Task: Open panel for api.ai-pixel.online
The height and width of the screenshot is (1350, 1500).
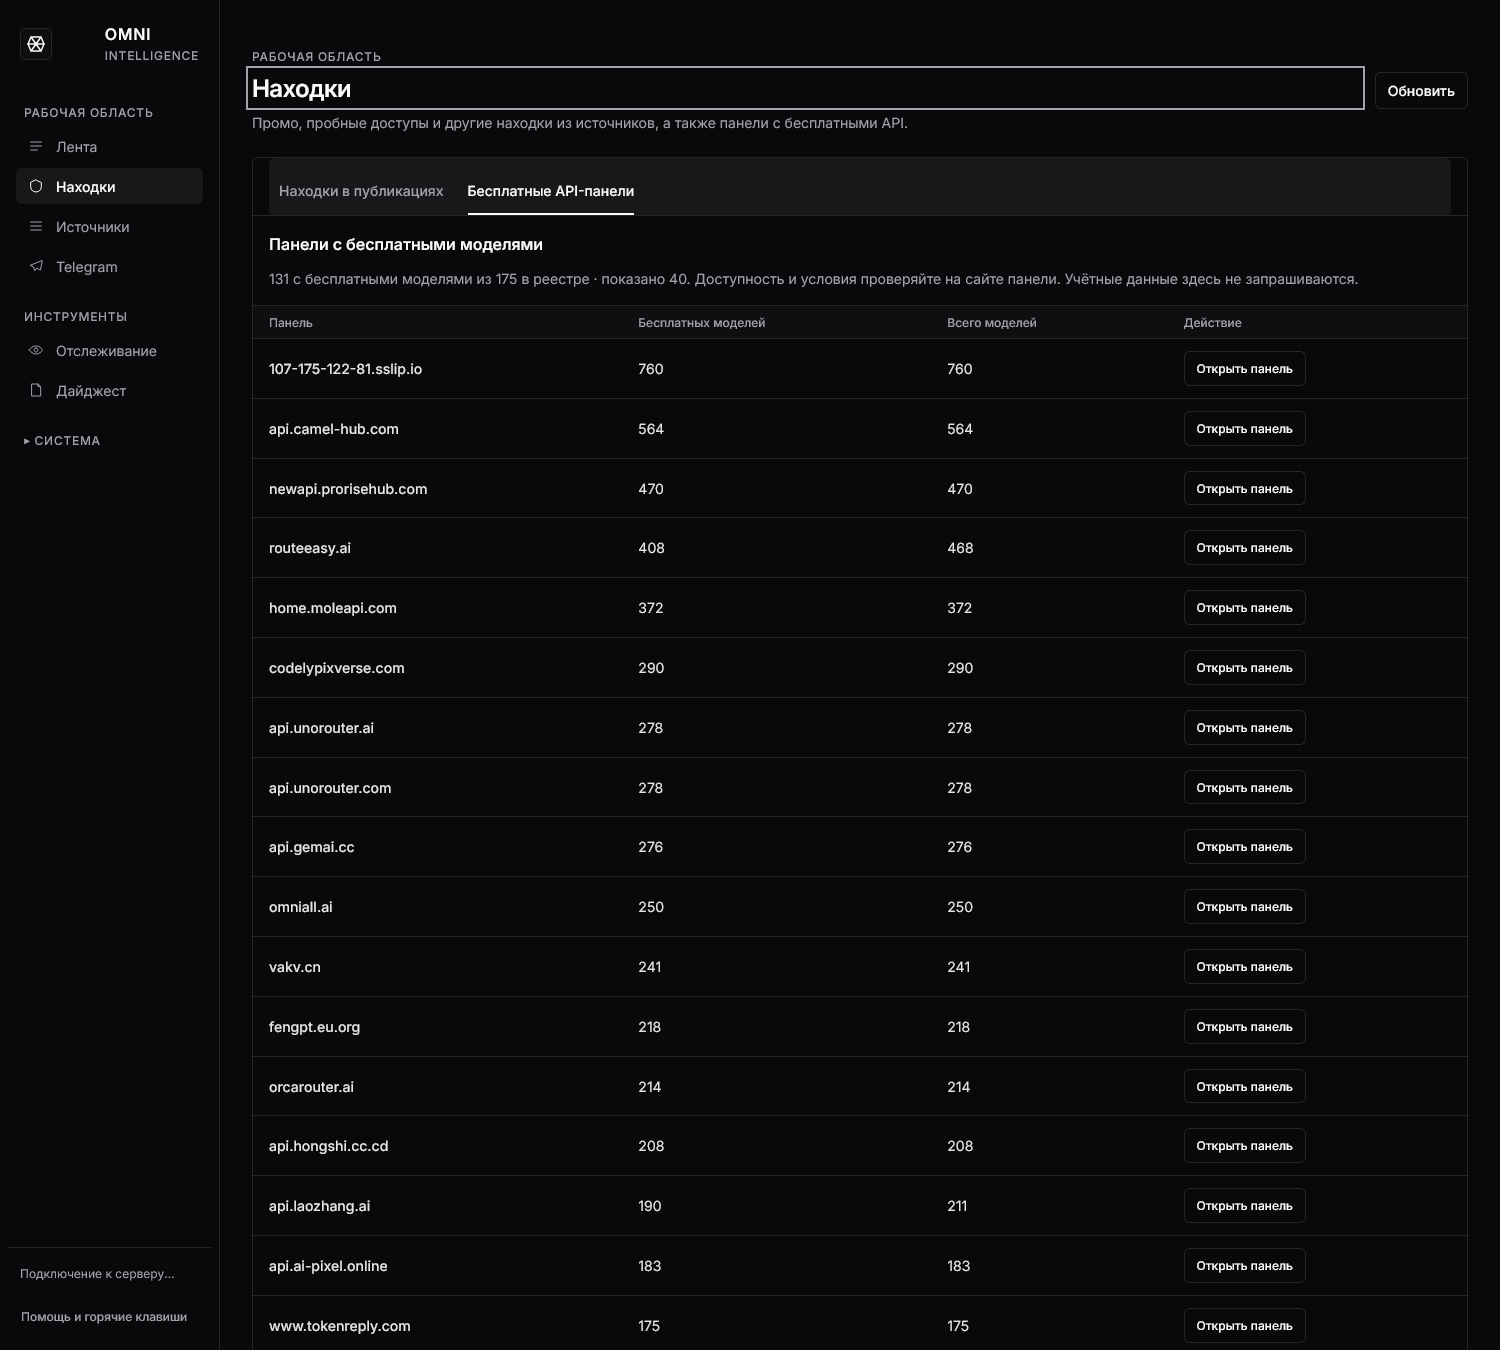Action: click(1244, 1266)
